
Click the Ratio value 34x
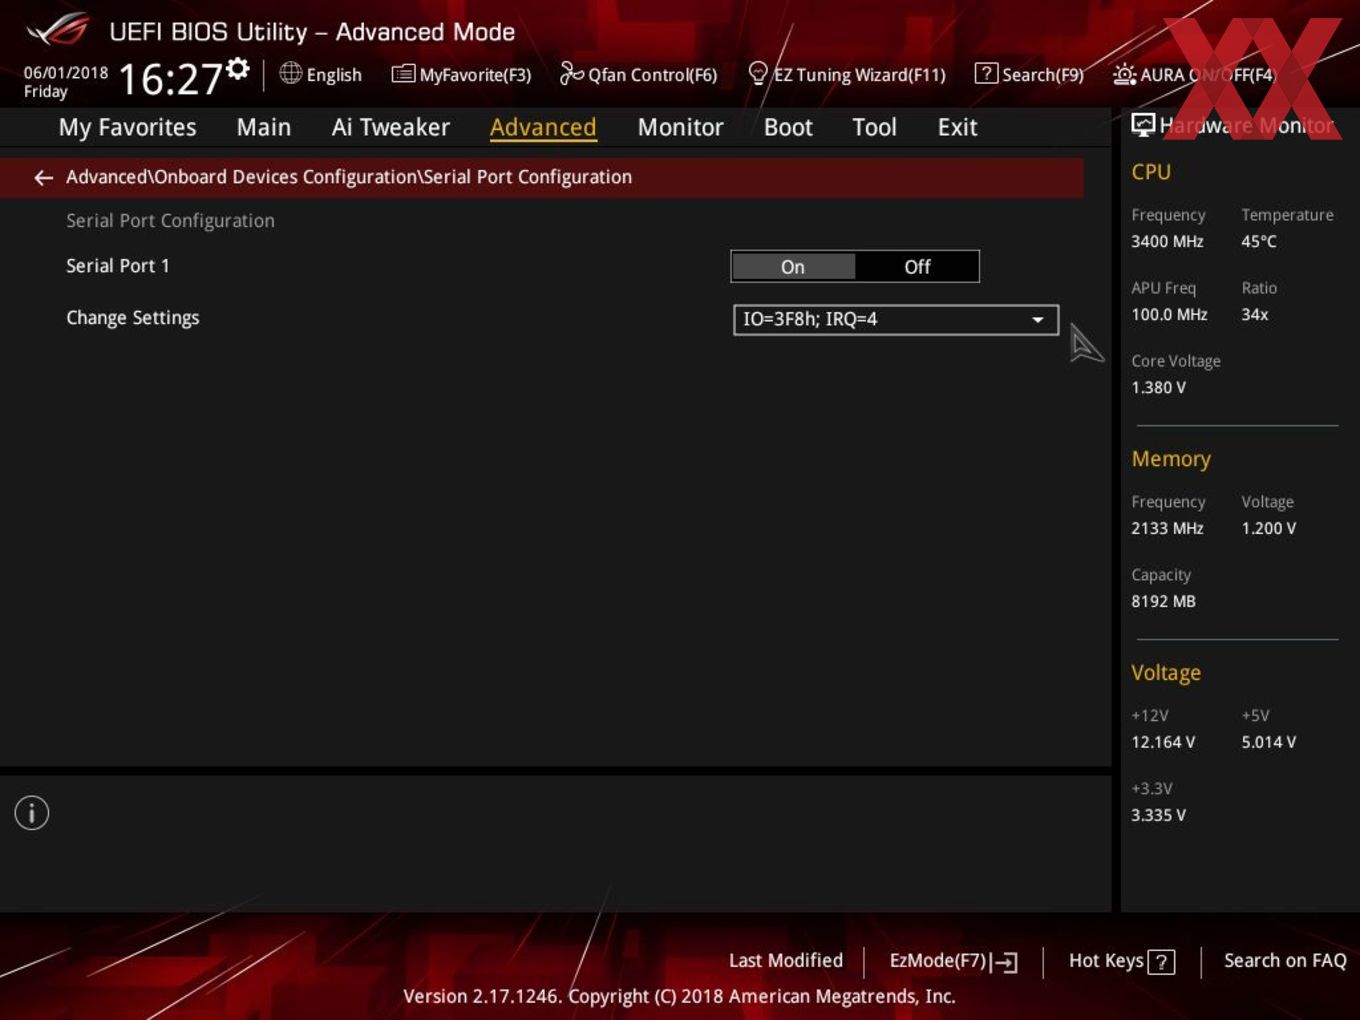click(1255, 314)
